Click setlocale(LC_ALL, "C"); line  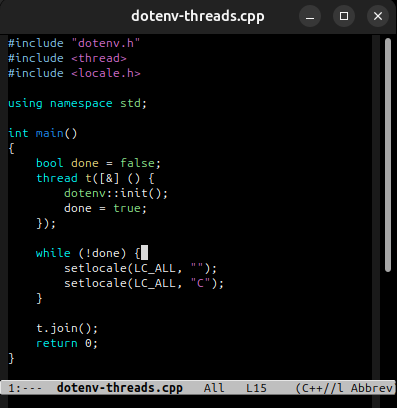point(144,283)
